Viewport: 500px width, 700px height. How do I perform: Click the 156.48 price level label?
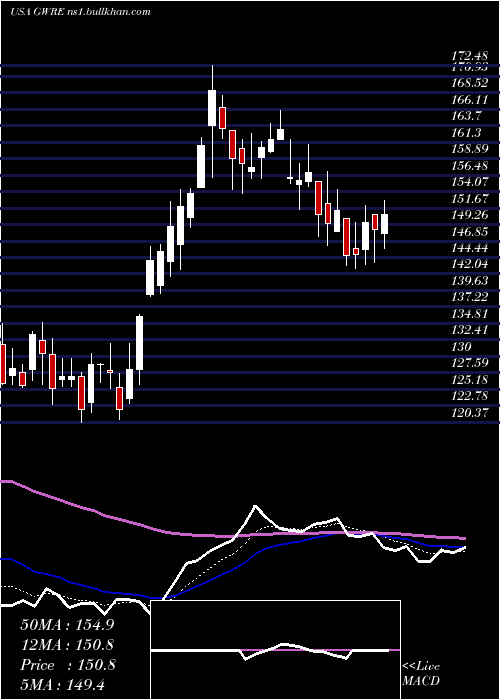tap(470, 166)
